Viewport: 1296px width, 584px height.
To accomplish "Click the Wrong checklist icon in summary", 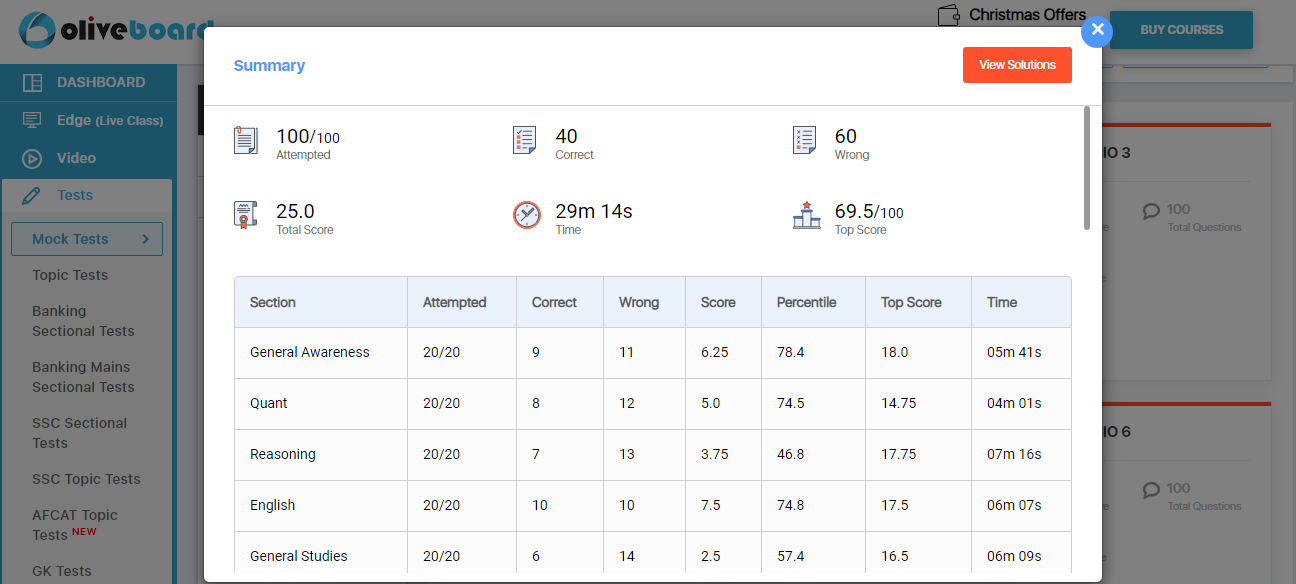I will (x=804, y=140).
